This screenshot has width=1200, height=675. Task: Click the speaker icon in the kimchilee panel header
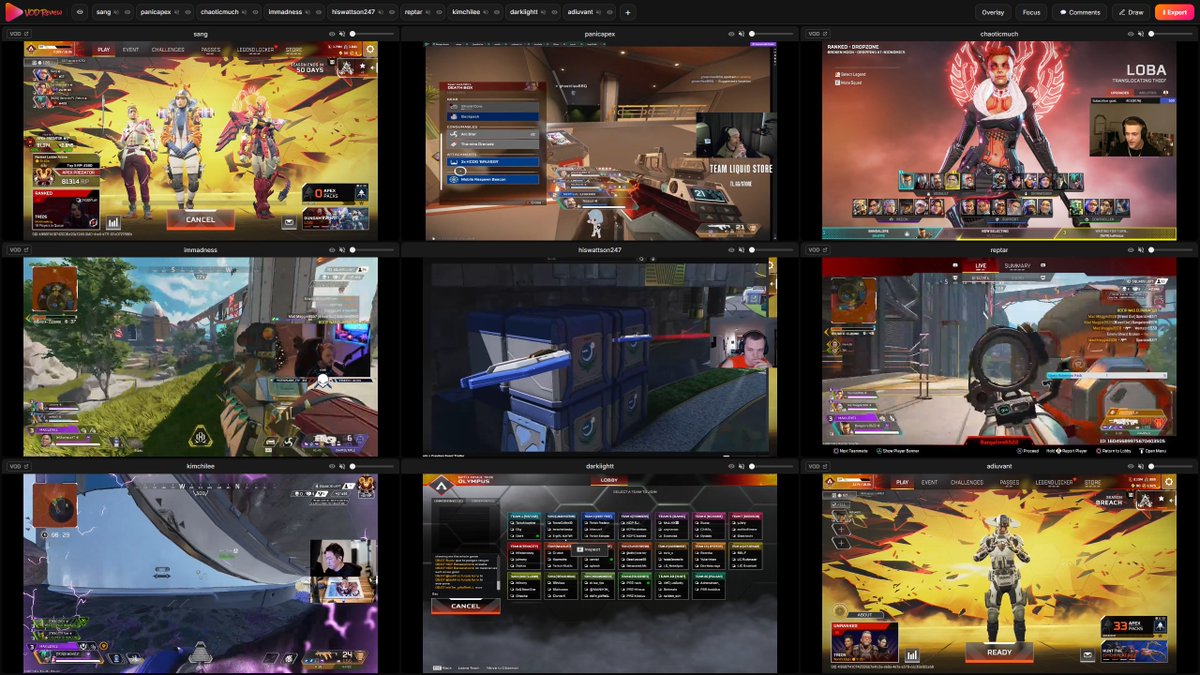coord(341,466)
